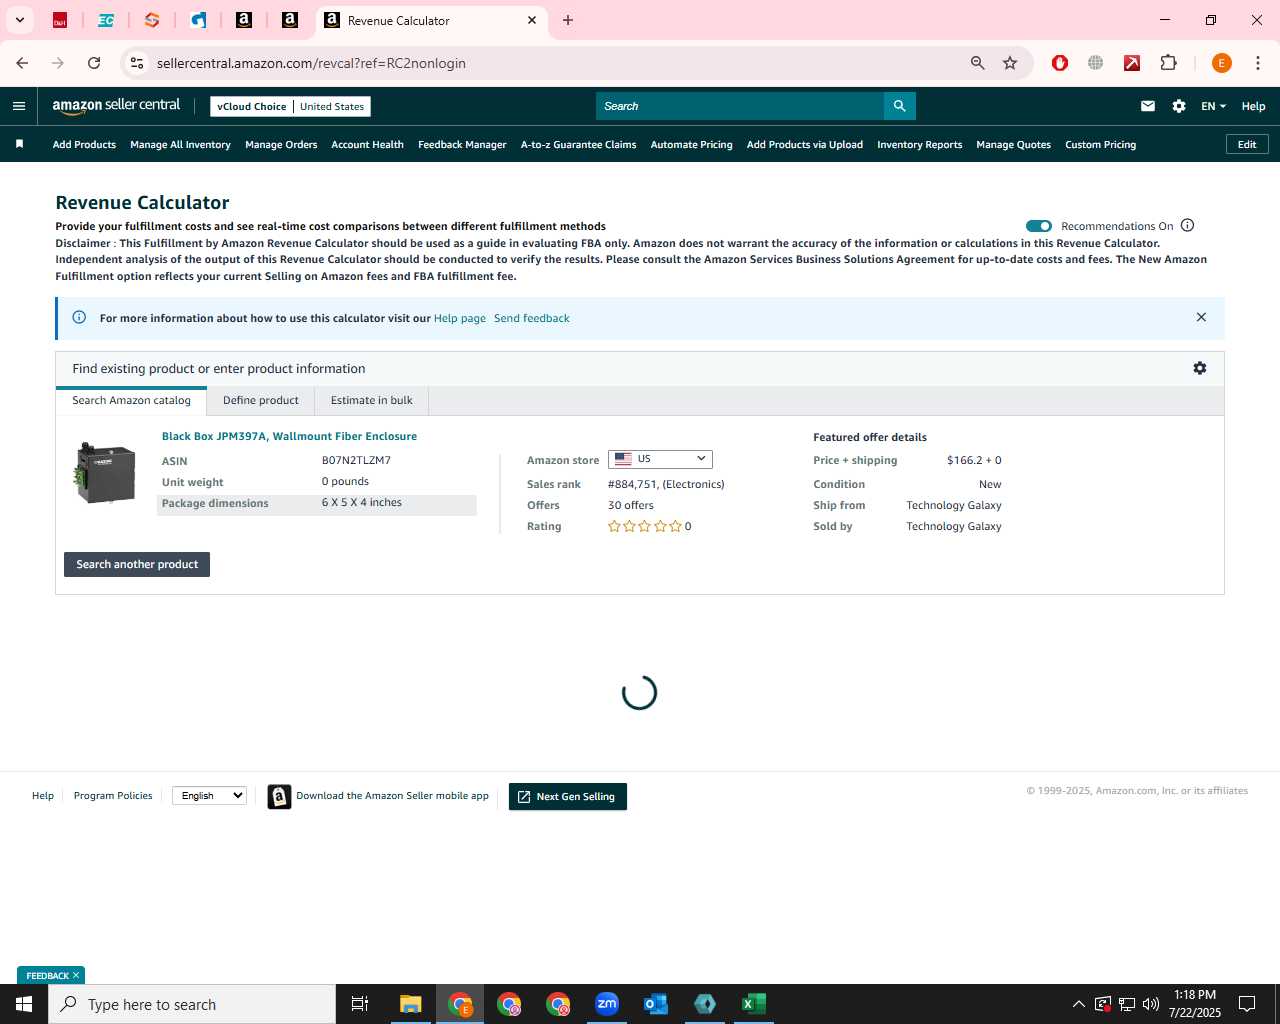Toggle the Recommendations On switch
The width and height of the screenshot is (1280, 1024).
pos(1039,226)
